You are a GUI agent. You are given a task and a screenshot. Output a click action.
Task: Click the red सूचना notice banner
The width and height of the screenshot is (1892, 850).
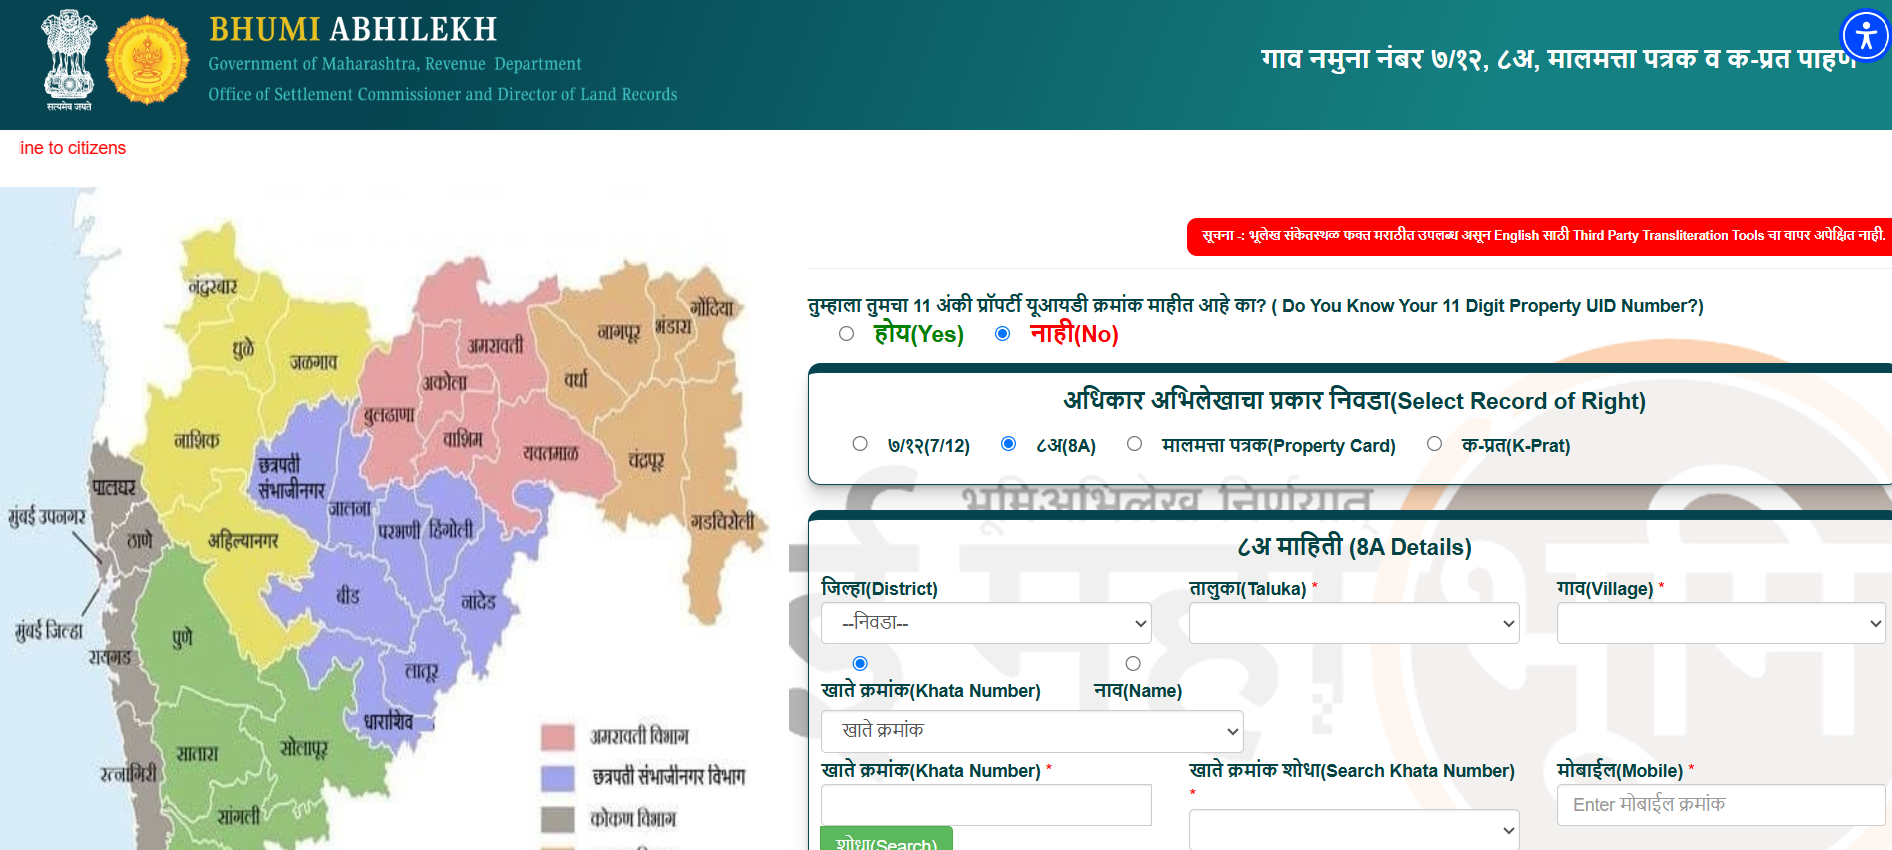tap(1539, 237)
